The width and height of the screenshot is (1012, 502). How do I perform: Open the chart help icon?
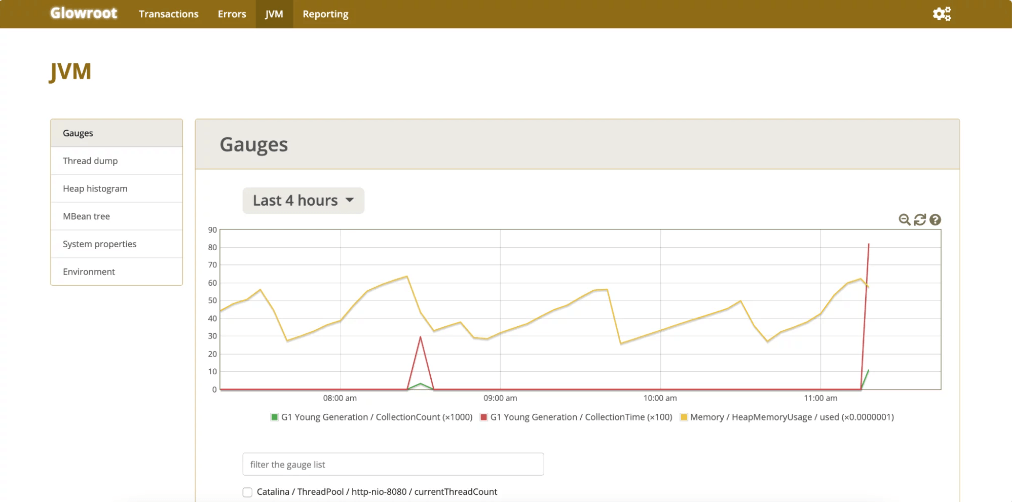935,220
